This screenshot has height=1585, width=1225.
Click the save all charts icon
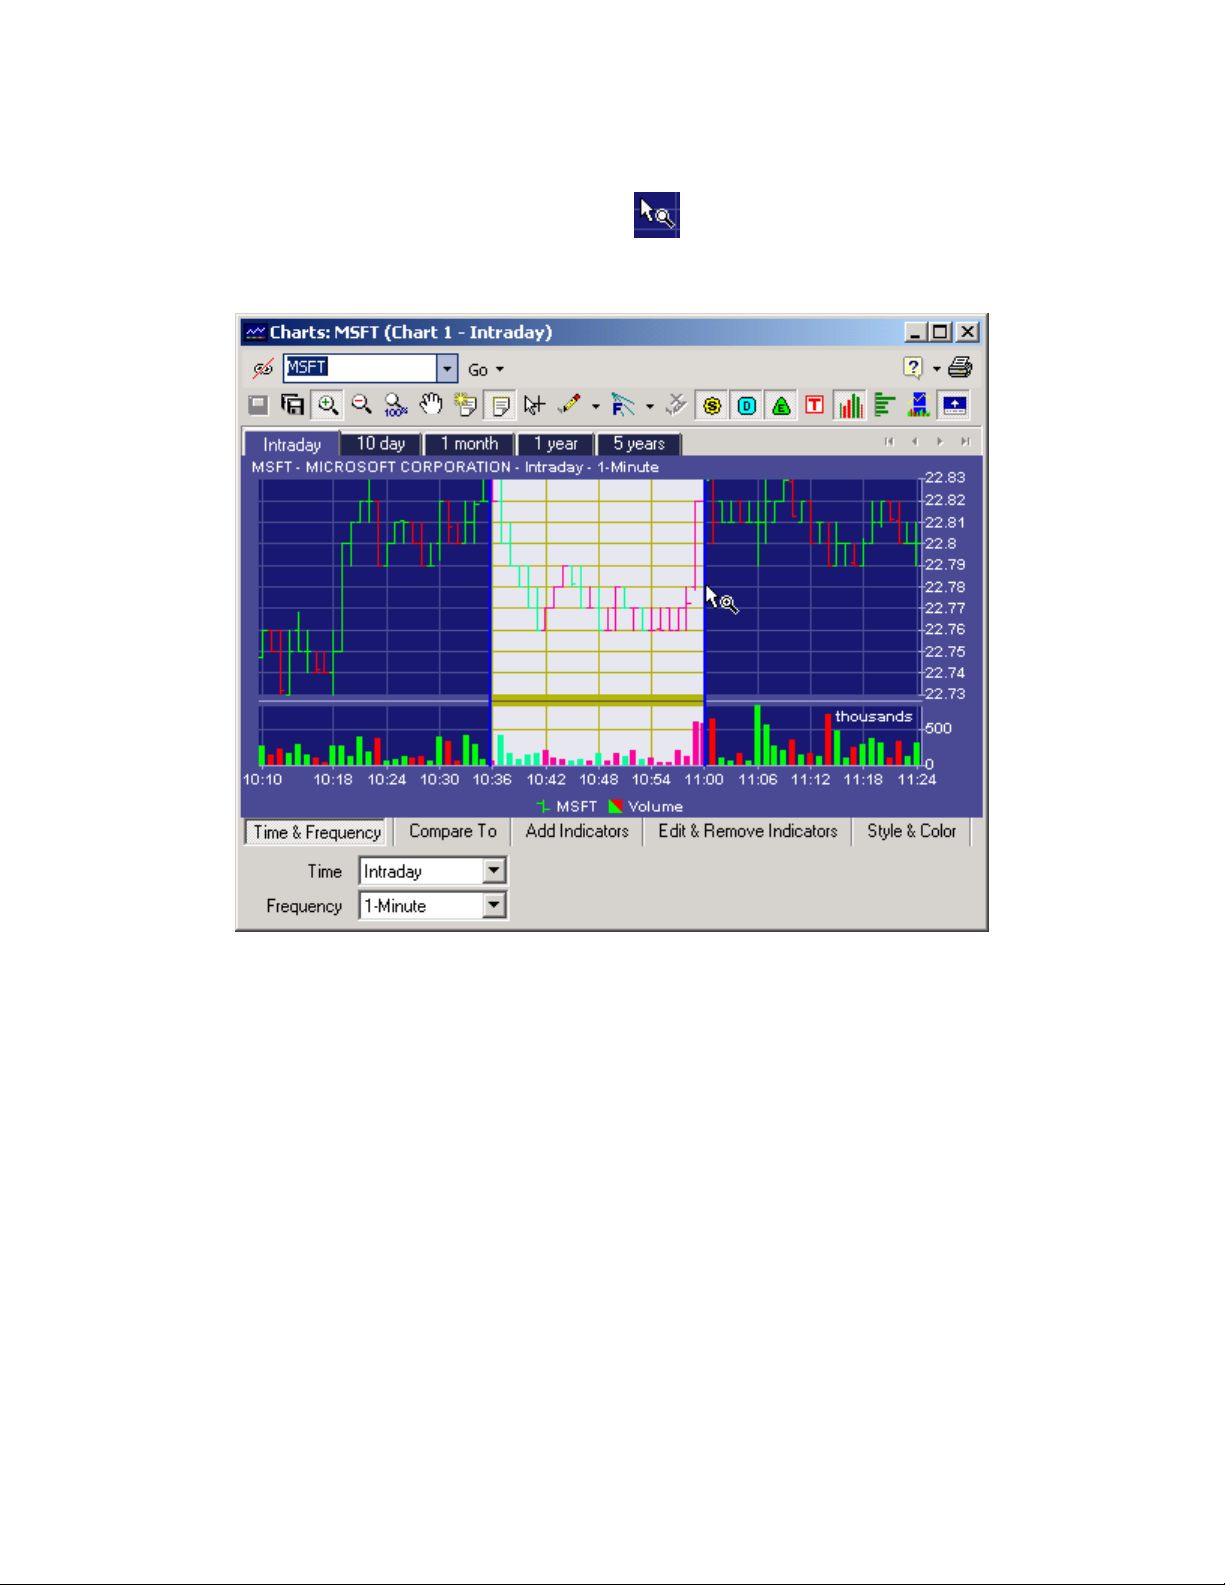pos(292,405)
